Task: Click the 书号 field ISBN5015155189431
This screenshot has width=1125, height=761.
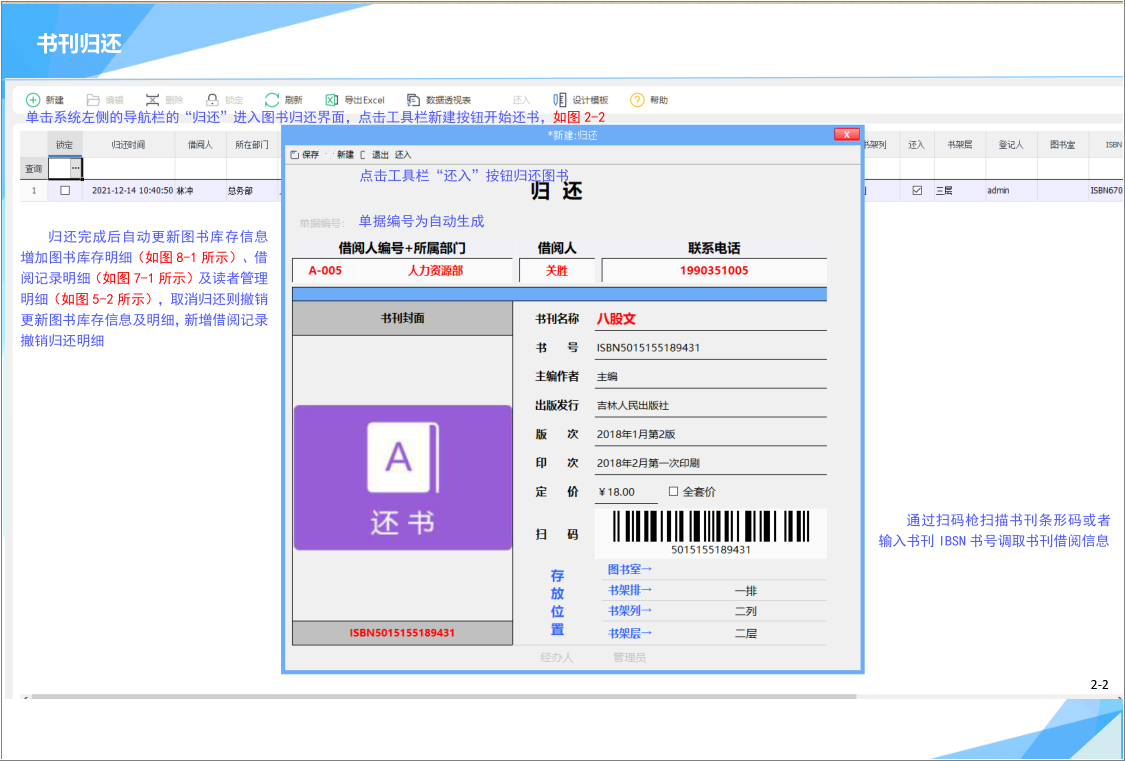Action: (710, 348)
